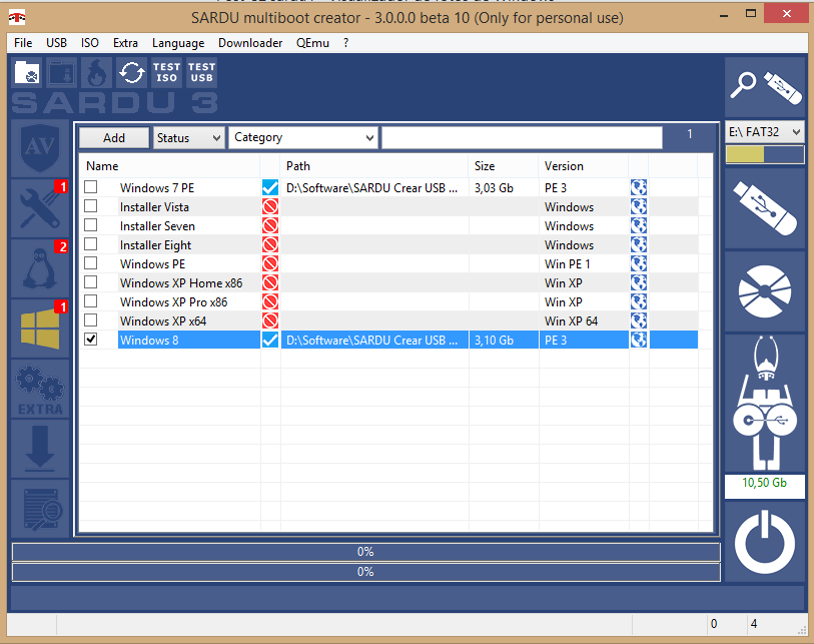The height and width of the screenshot is (644, 814).
Task: Click the globe icon for Windows 7 PE
Action: tap(639, 187)
